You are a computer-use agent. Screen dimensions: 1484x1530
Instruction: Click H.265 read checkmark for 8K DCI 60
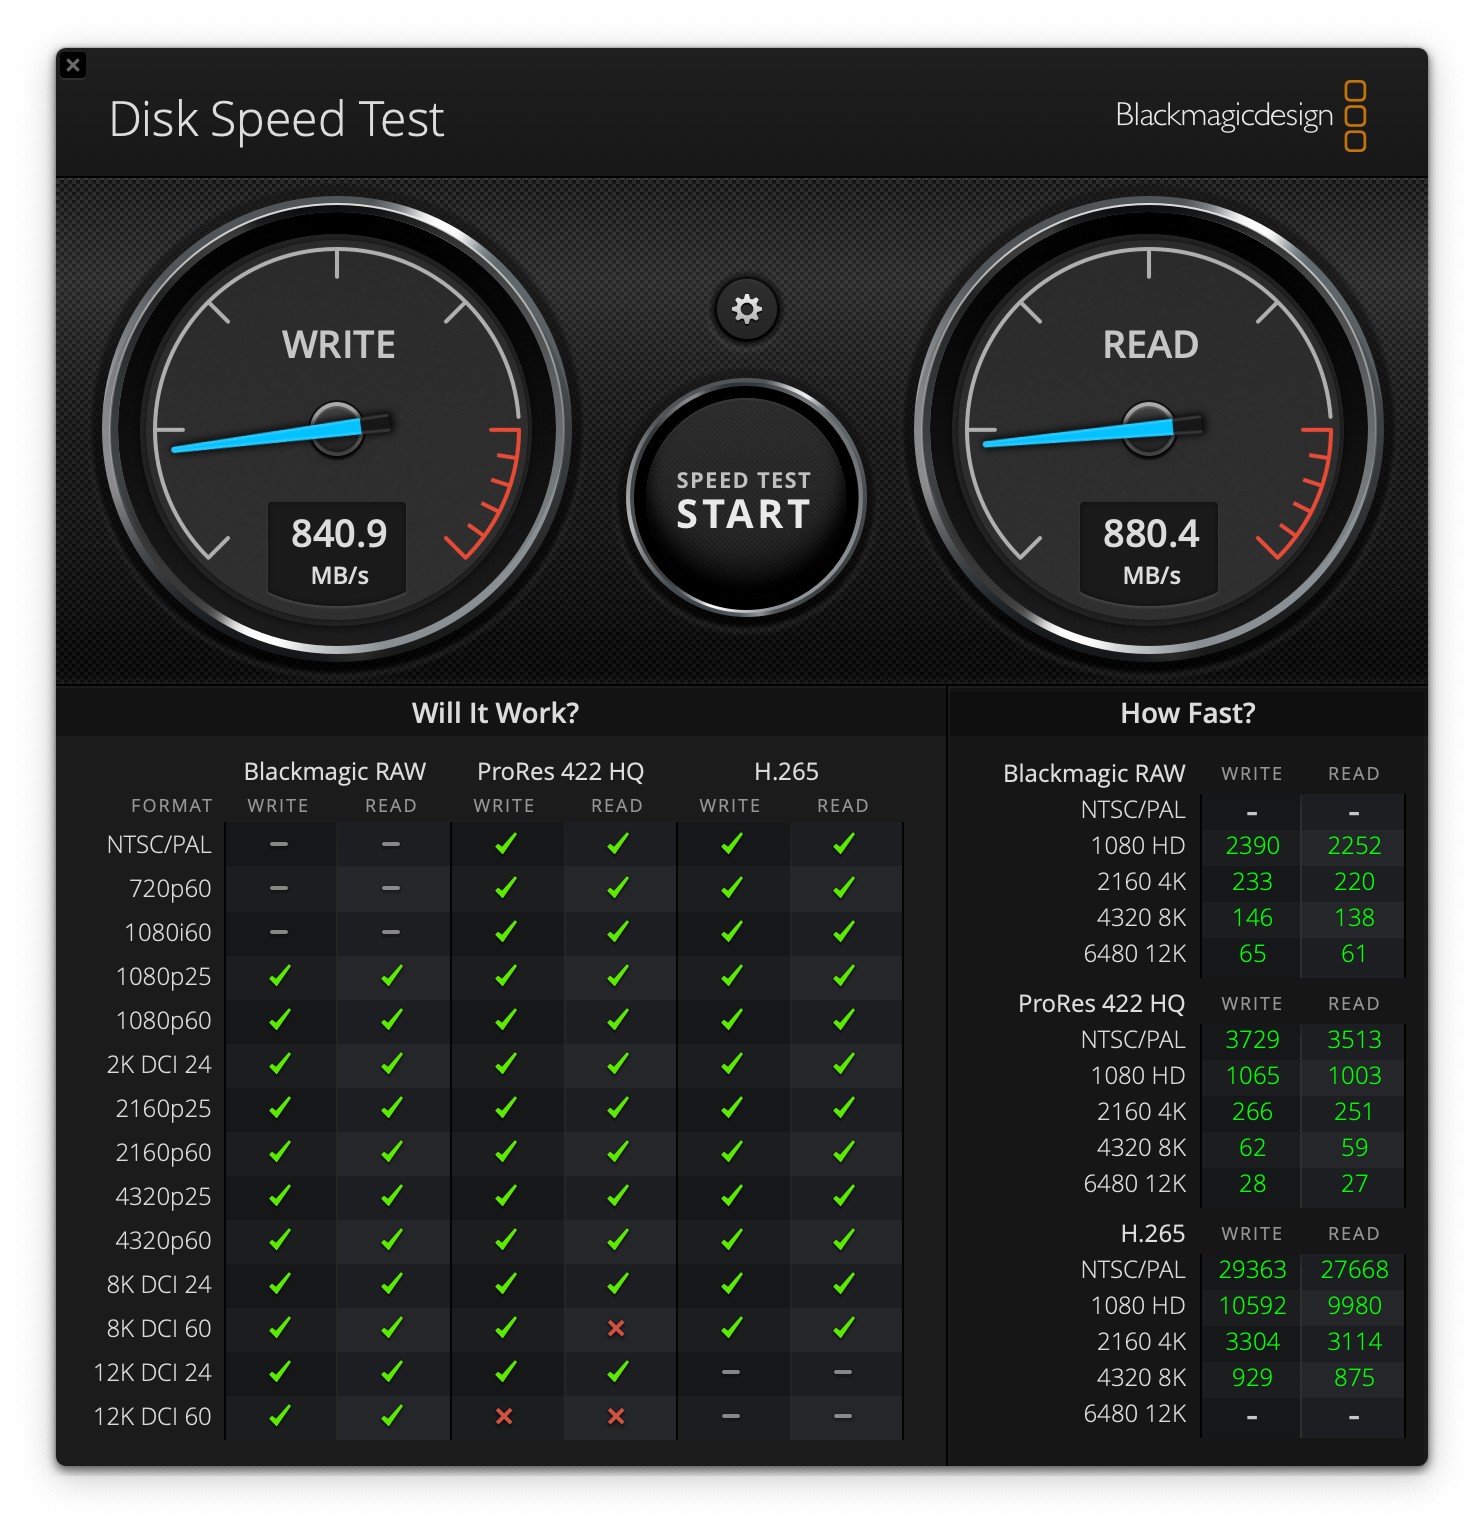(x=844, y=1327)
